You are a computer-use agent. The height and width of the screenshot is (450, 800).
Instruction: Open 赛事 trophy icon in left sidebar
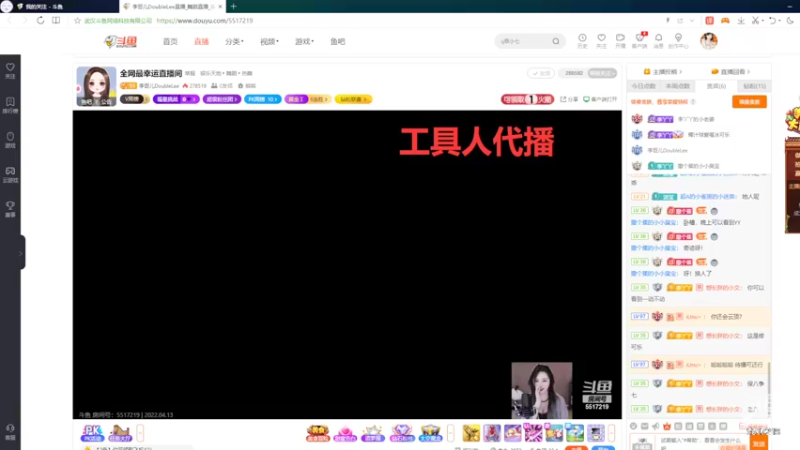(x=10, y=209)
